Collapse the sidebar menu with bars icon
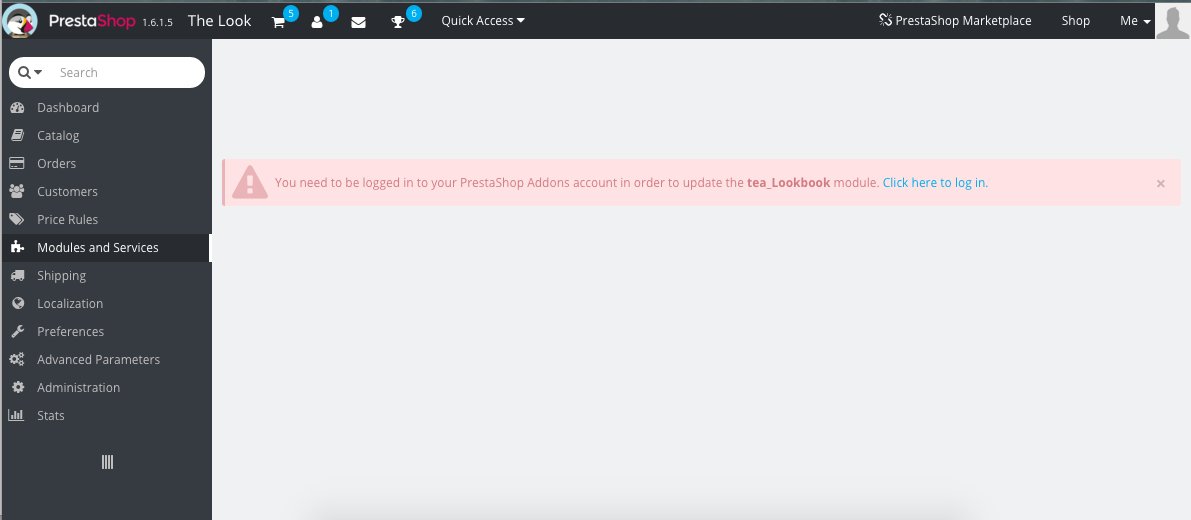 [107, 462]
